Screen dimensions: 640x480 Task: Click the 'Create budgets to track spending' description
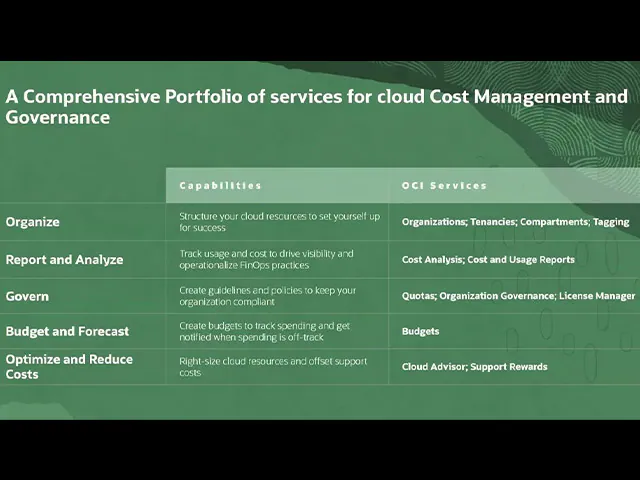pos(266,332)
